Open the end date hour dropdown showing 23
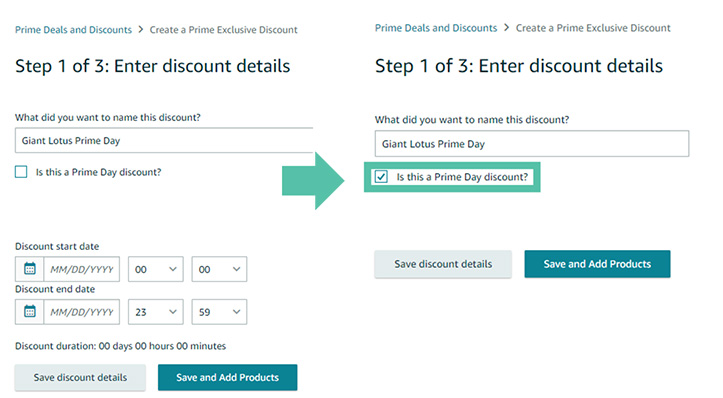This screenshot has height=398, width=723. coord(155,312)
